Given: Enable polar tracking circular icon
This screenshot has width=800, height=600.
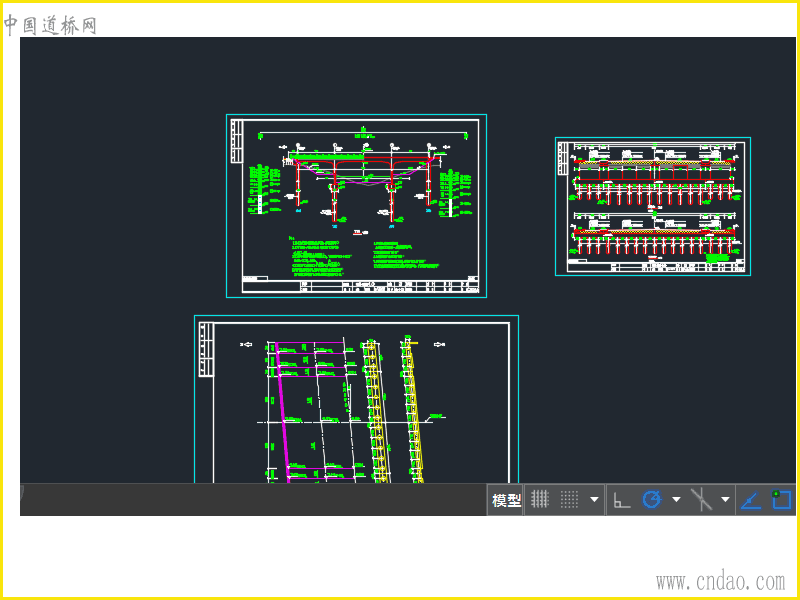Looking at the screenshot, I should 652,500.
